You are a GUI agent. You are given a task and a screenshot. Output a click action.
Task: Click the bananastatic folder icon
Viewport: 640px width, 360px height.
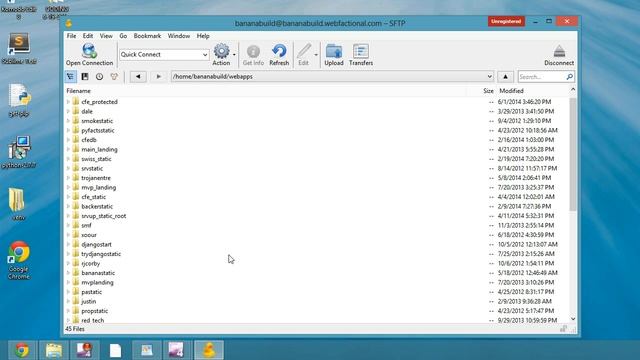tap(76, 272)
